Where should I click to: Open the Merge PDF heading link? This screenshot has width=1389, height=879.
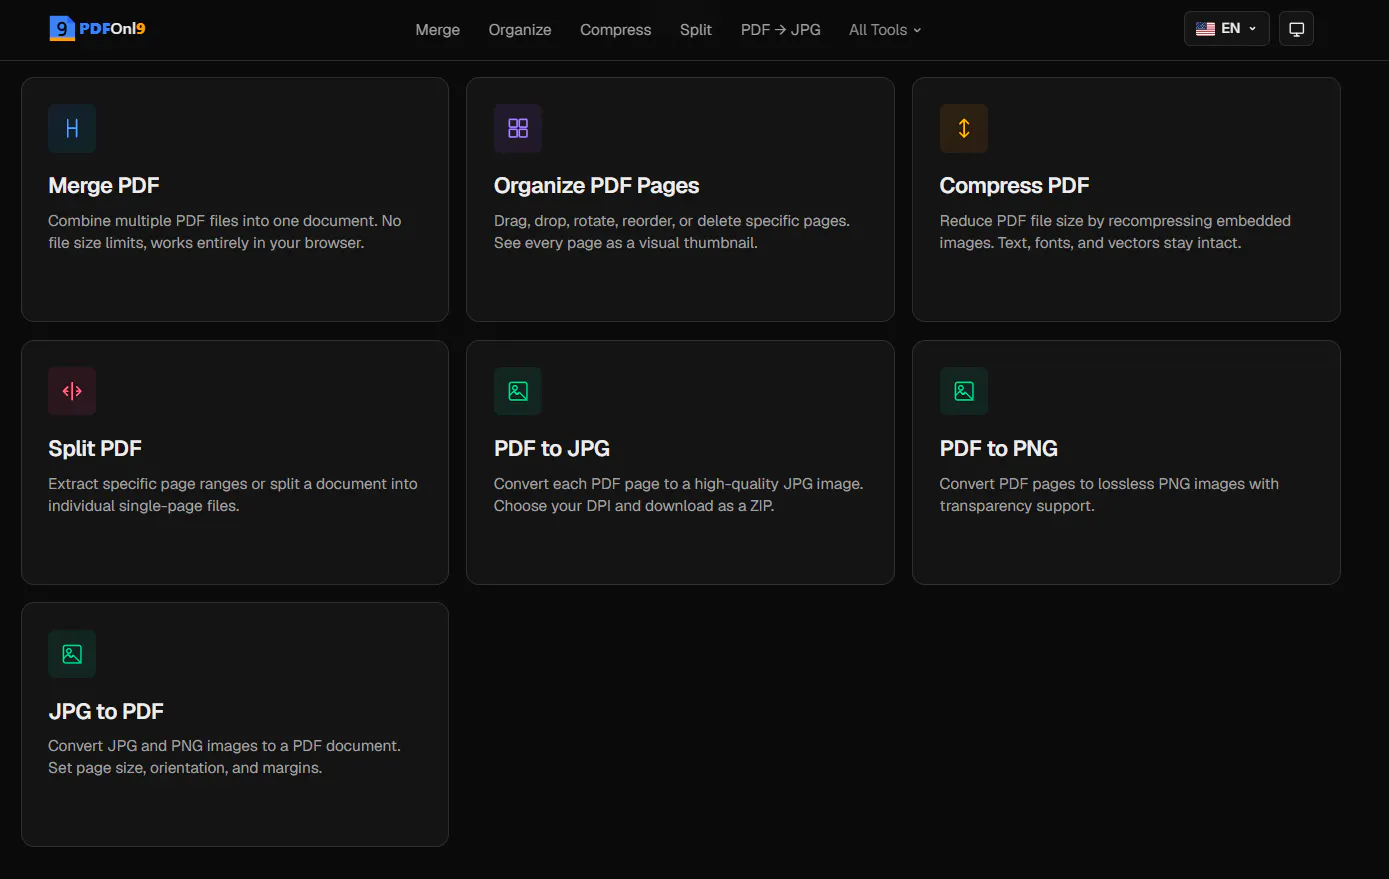click(x=104, y=186)
